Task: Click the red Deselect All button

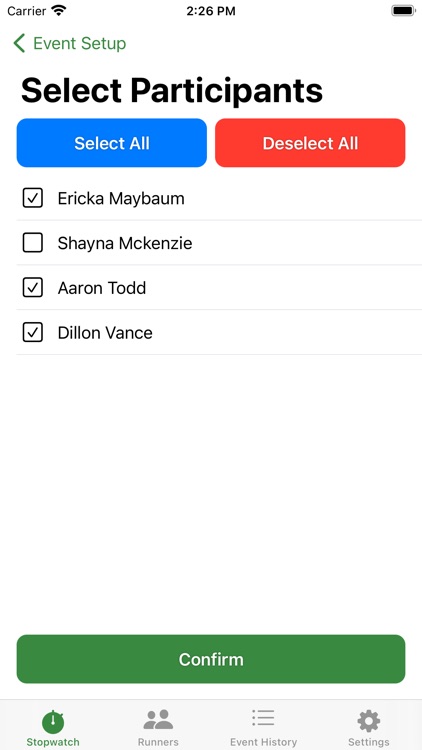Action: (x=310, y=143)
